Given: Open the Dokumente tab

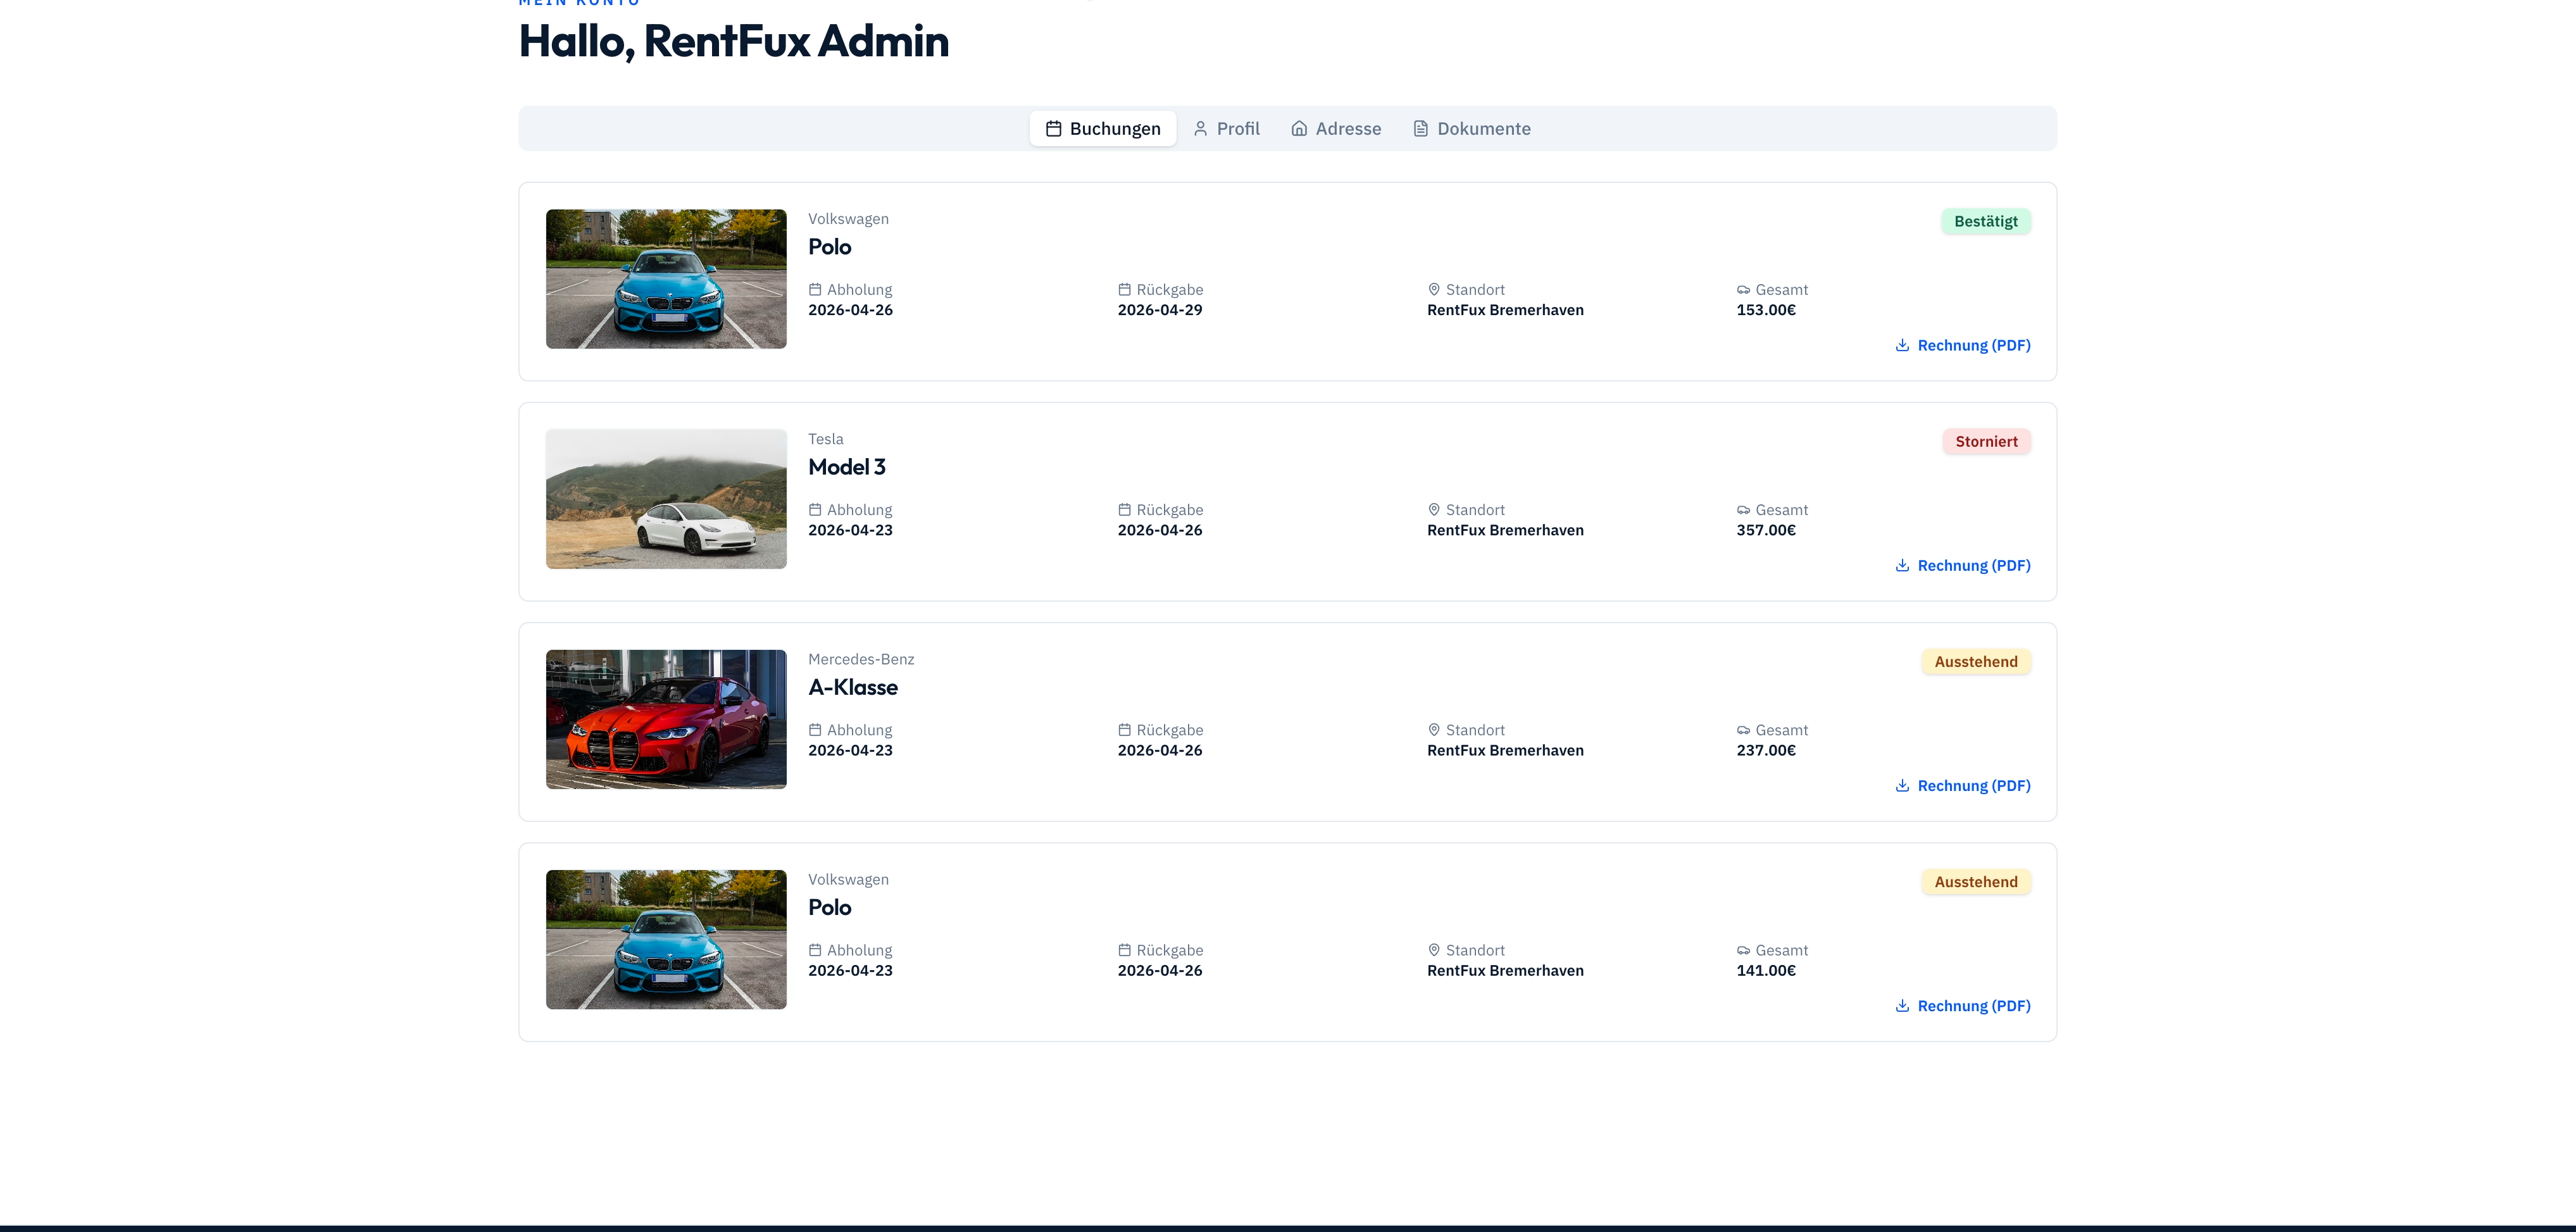Looking at the screenshot, I should 1471,129.
